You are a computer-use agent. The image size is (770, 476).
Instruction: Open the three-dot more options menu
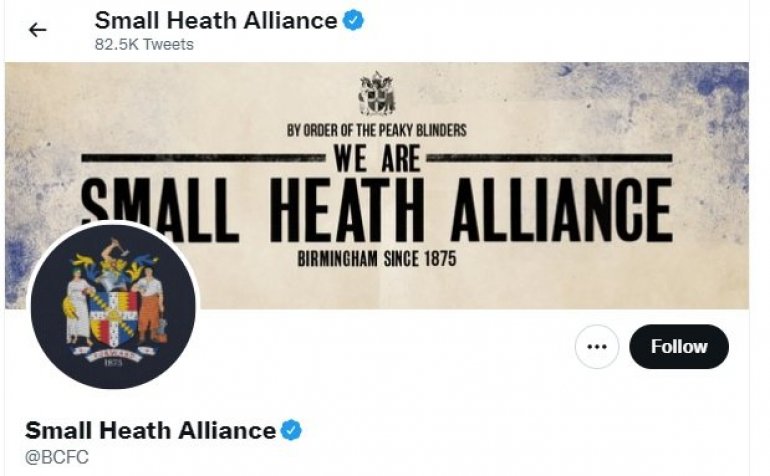597,346
